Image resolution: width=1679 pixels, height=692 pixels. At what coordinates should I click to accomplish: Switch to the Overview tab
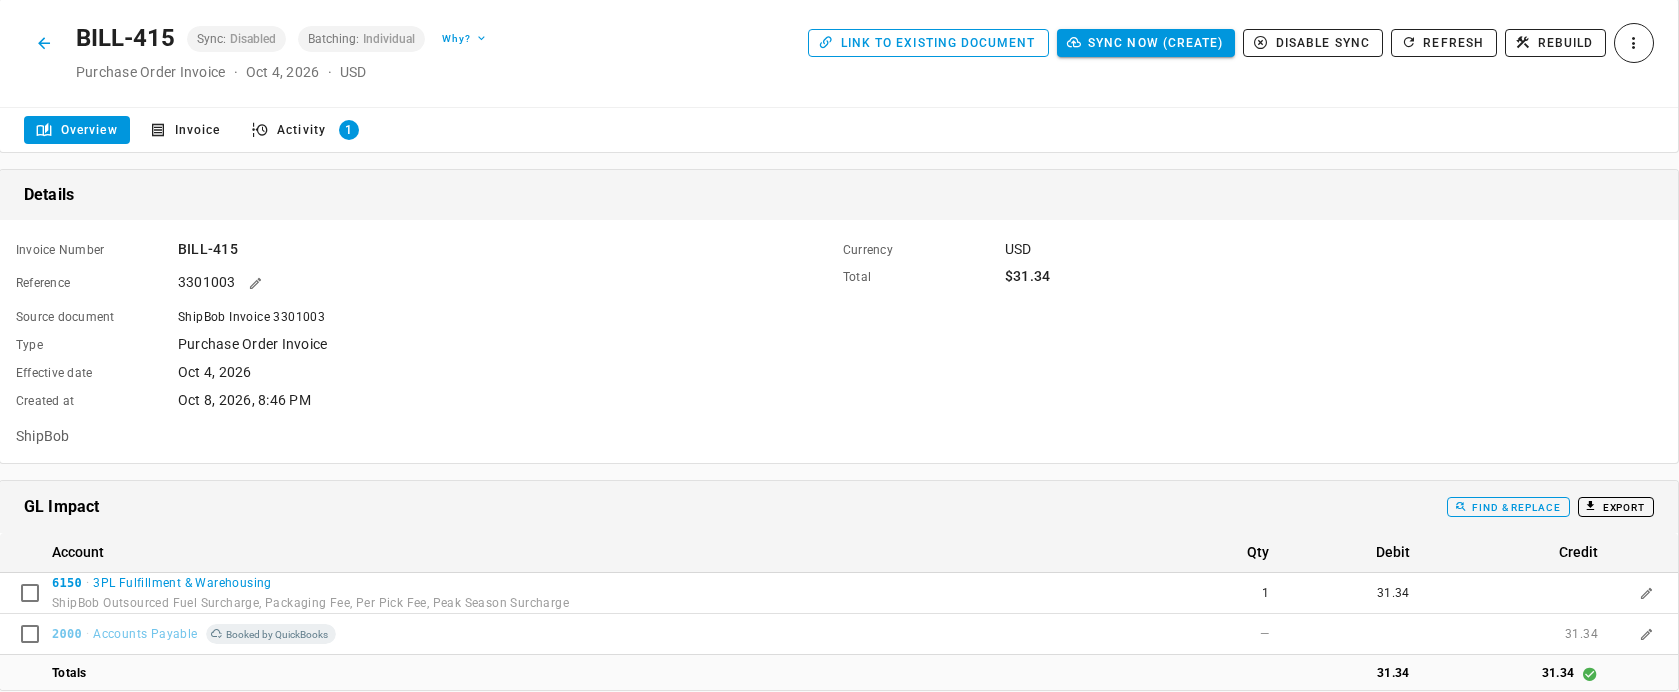77,130
